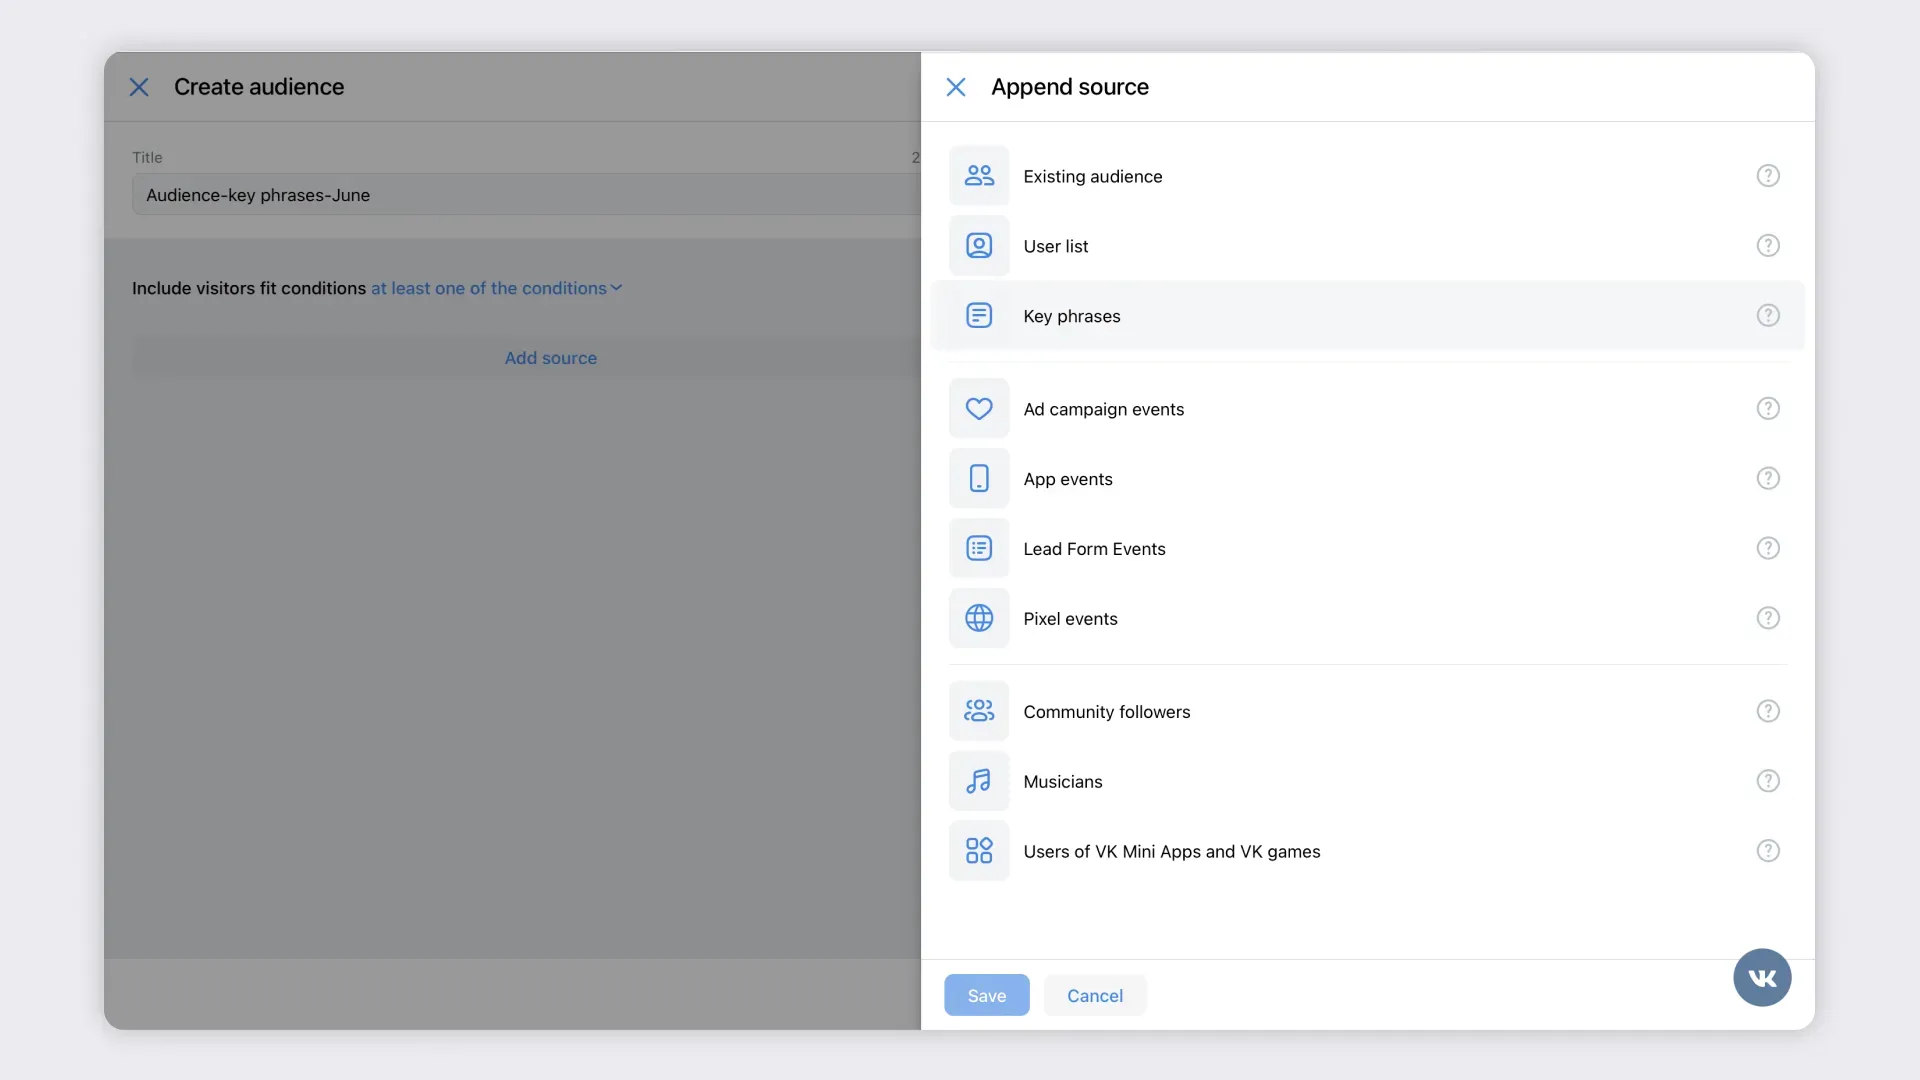Show help for Lead Form Events
Image resolution: width=1920 pixels, height=1080 pixels.
[x=1768, y=549]
